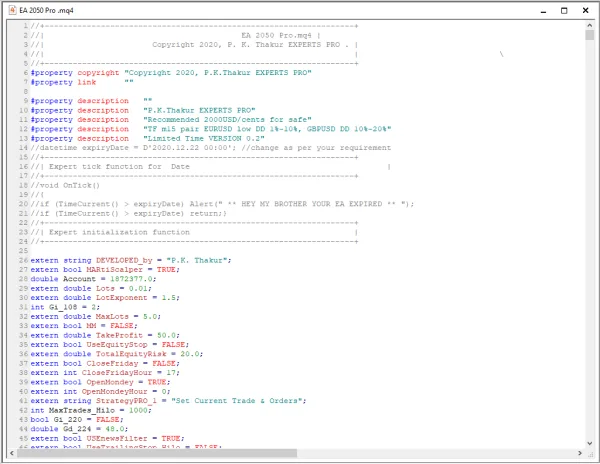Click the horizontal scrollbar thumb
Viewport: 600px width, 464px height.
click(157, 453)
